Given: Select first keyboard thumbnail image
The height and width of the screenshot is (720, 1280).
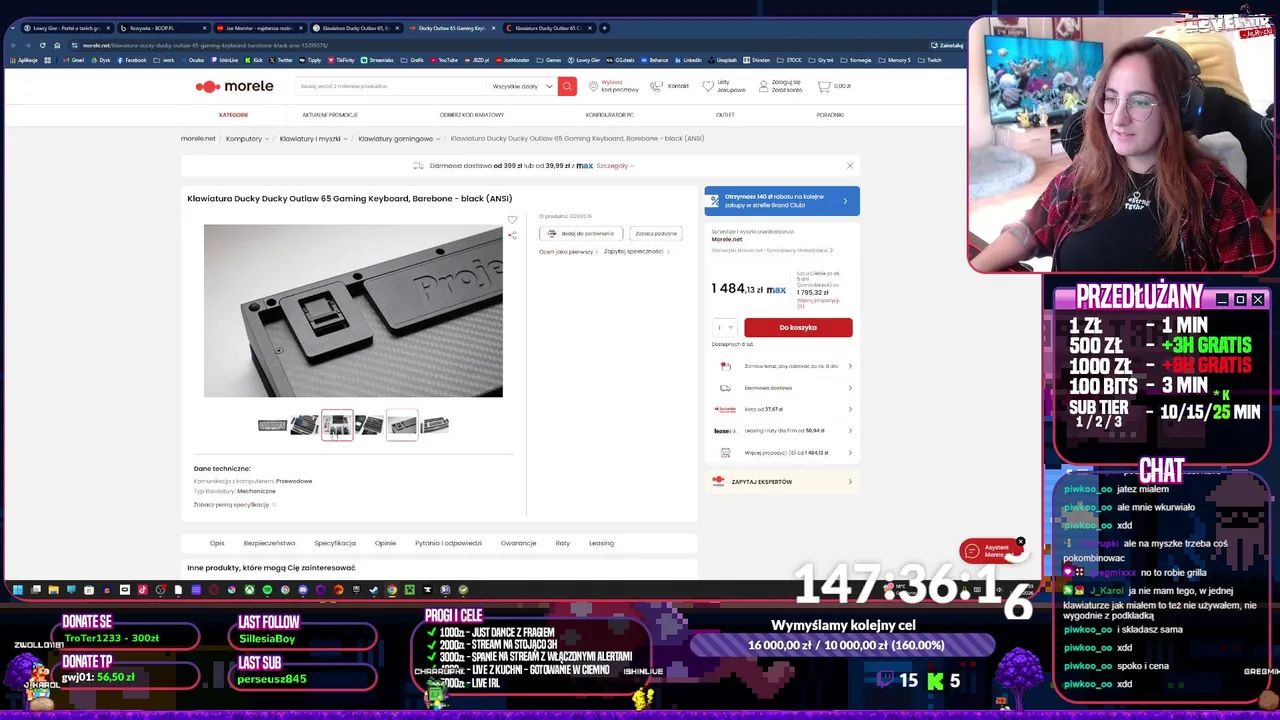Looking at the screenshot, I should (272, 425).
